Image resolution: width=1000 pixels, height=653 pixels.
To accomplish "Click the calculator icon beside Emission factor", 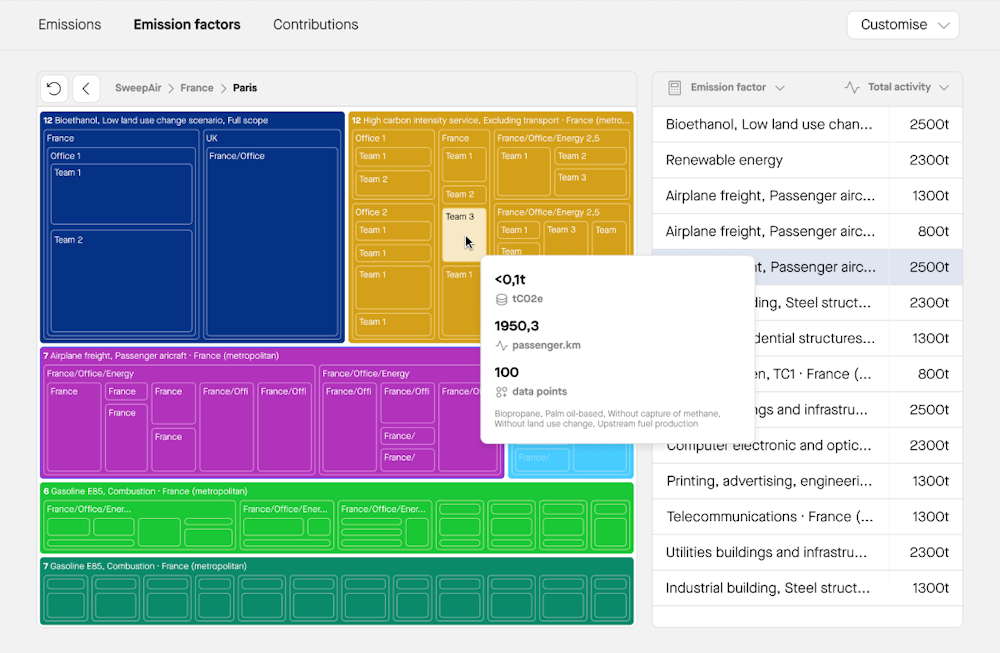I will click(x=675, y=87).
